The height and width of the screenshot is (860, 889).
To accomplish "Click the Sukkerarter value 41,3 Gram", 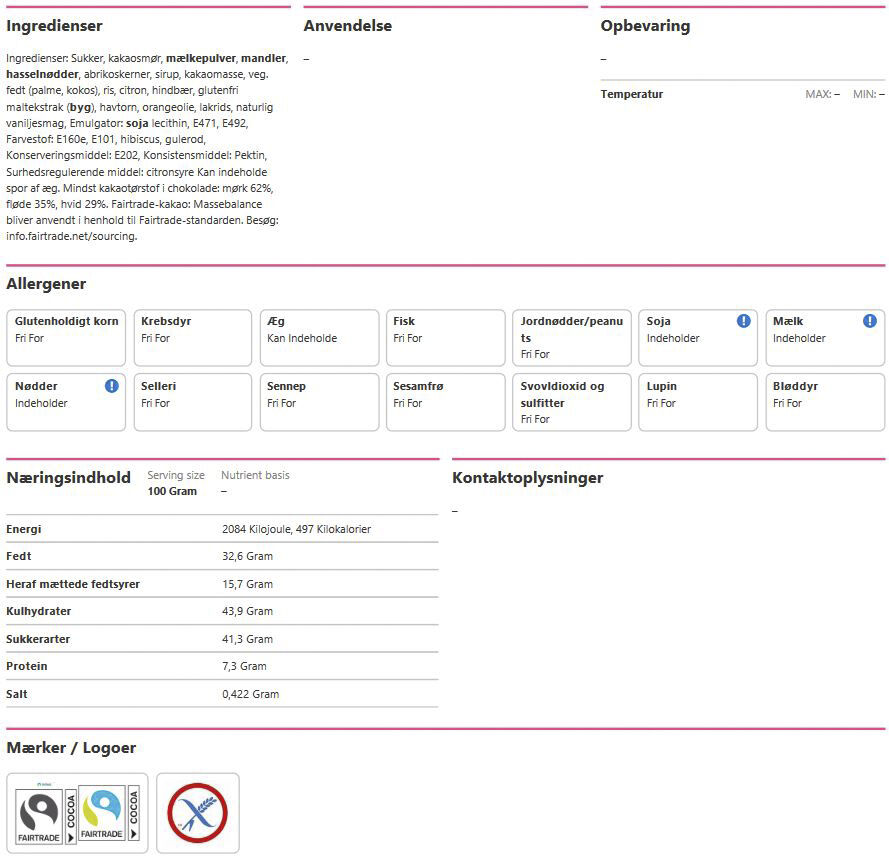I will point(247,639).
